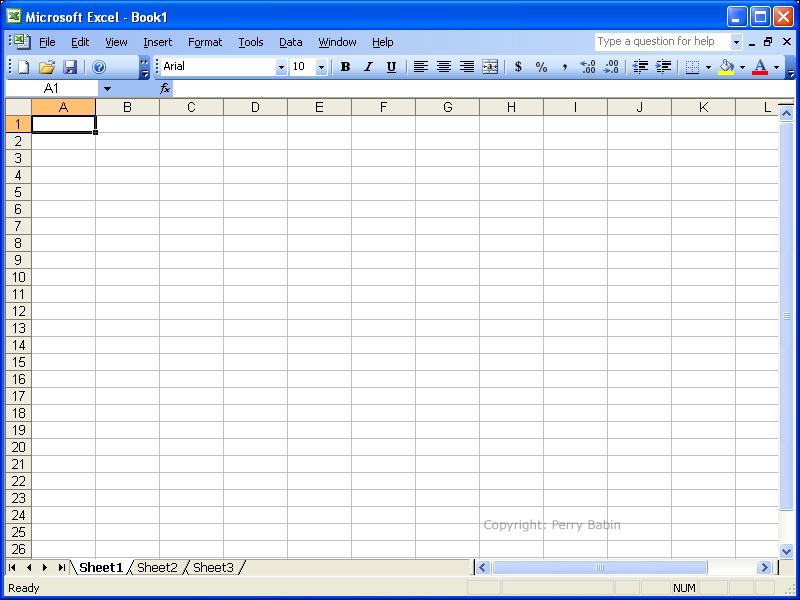Select row 12 header
This screenshot has width=800, height=600.
click(18, 311)
